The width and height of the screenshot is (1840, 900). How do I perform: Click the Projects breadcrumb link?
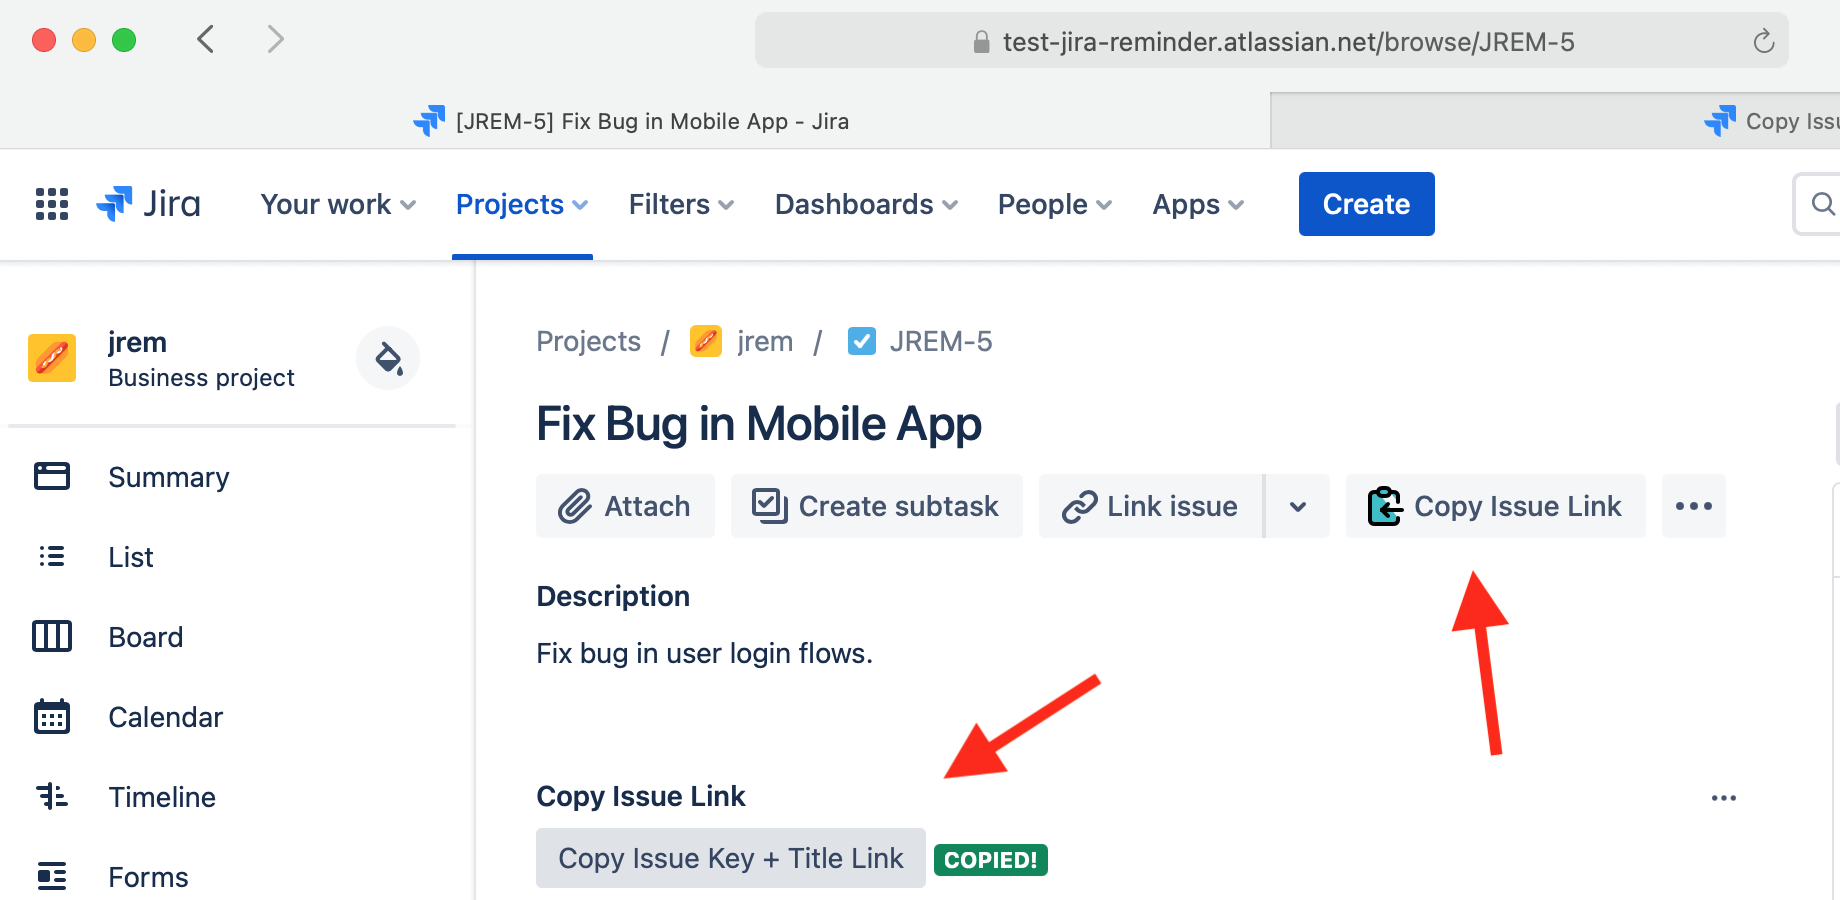click(588, 341)
